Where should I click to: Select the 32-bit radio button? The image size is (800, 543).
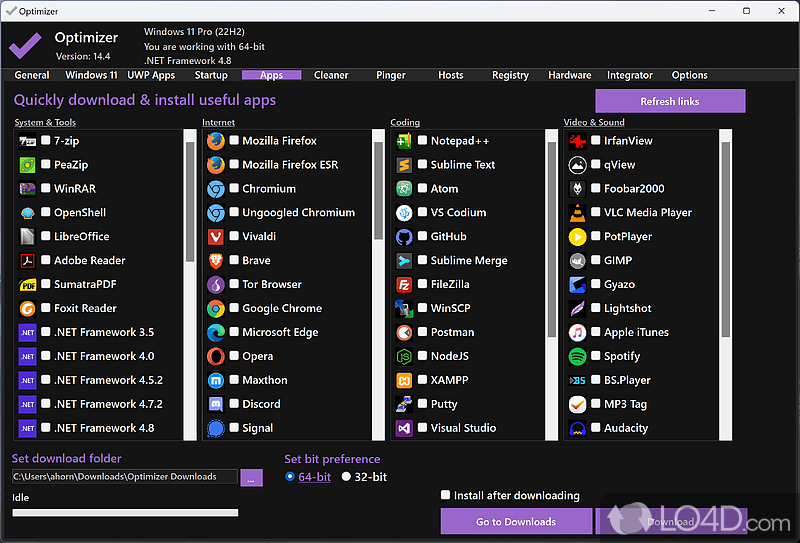346,476
